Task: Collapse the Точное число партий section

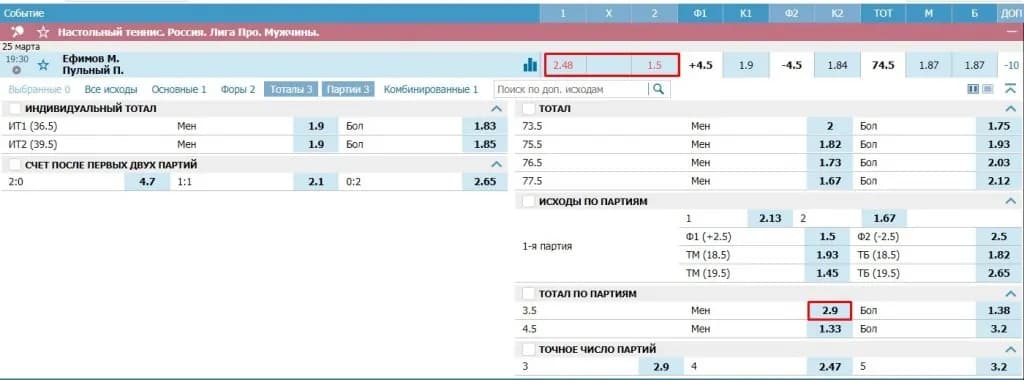Action: (1011, 349)
